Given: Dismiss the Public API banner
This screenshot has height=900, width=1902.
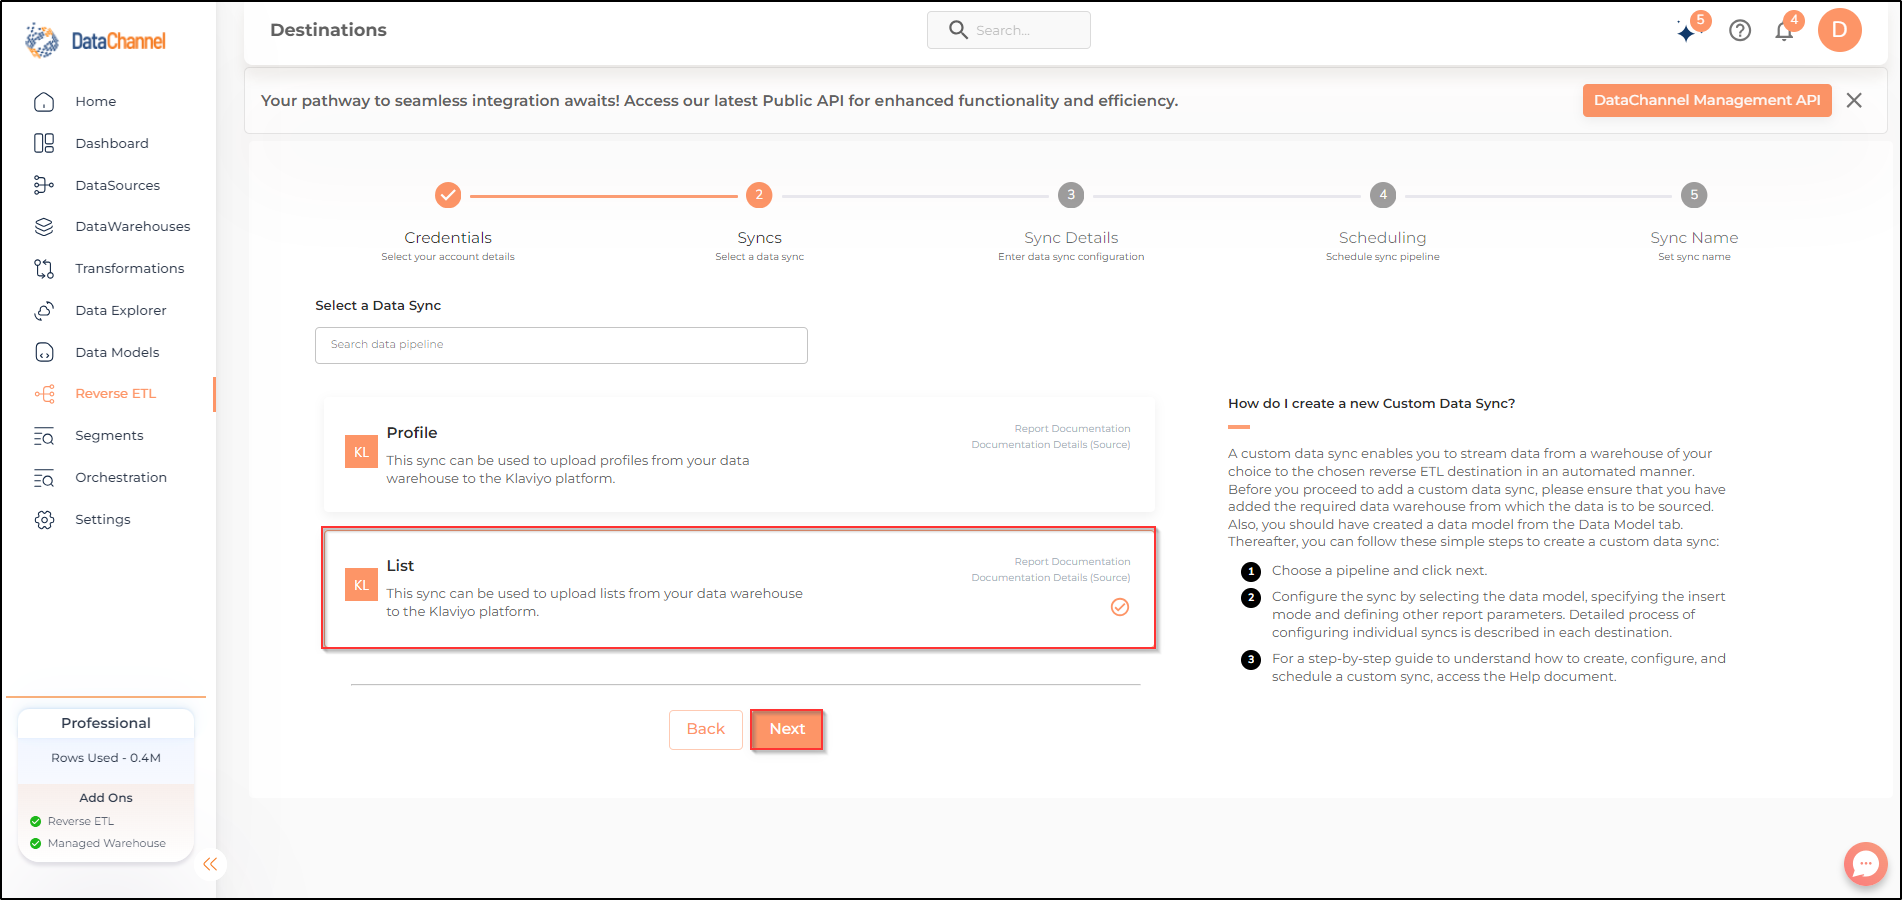Looking at the screenshot, I should [1854, 100].
